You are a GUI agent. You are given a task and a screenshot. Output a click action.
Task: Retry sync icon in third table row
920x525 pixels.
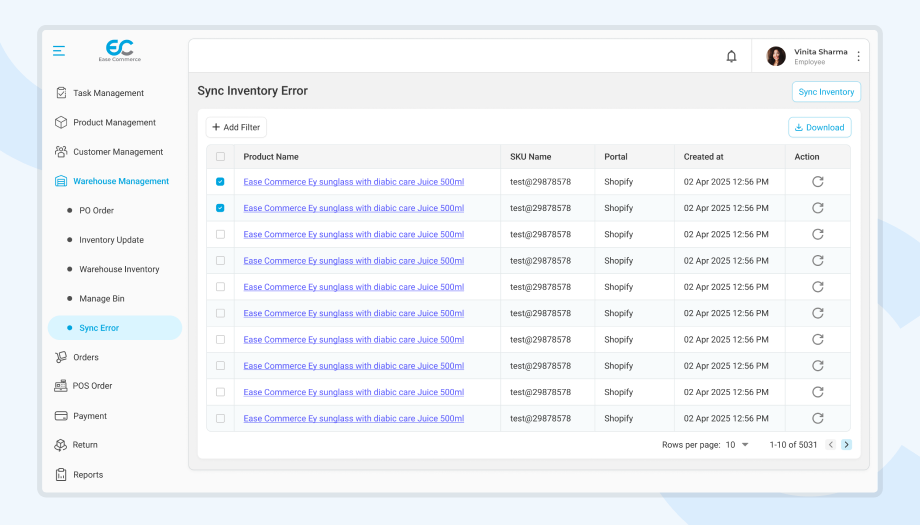tap(818, 235)
